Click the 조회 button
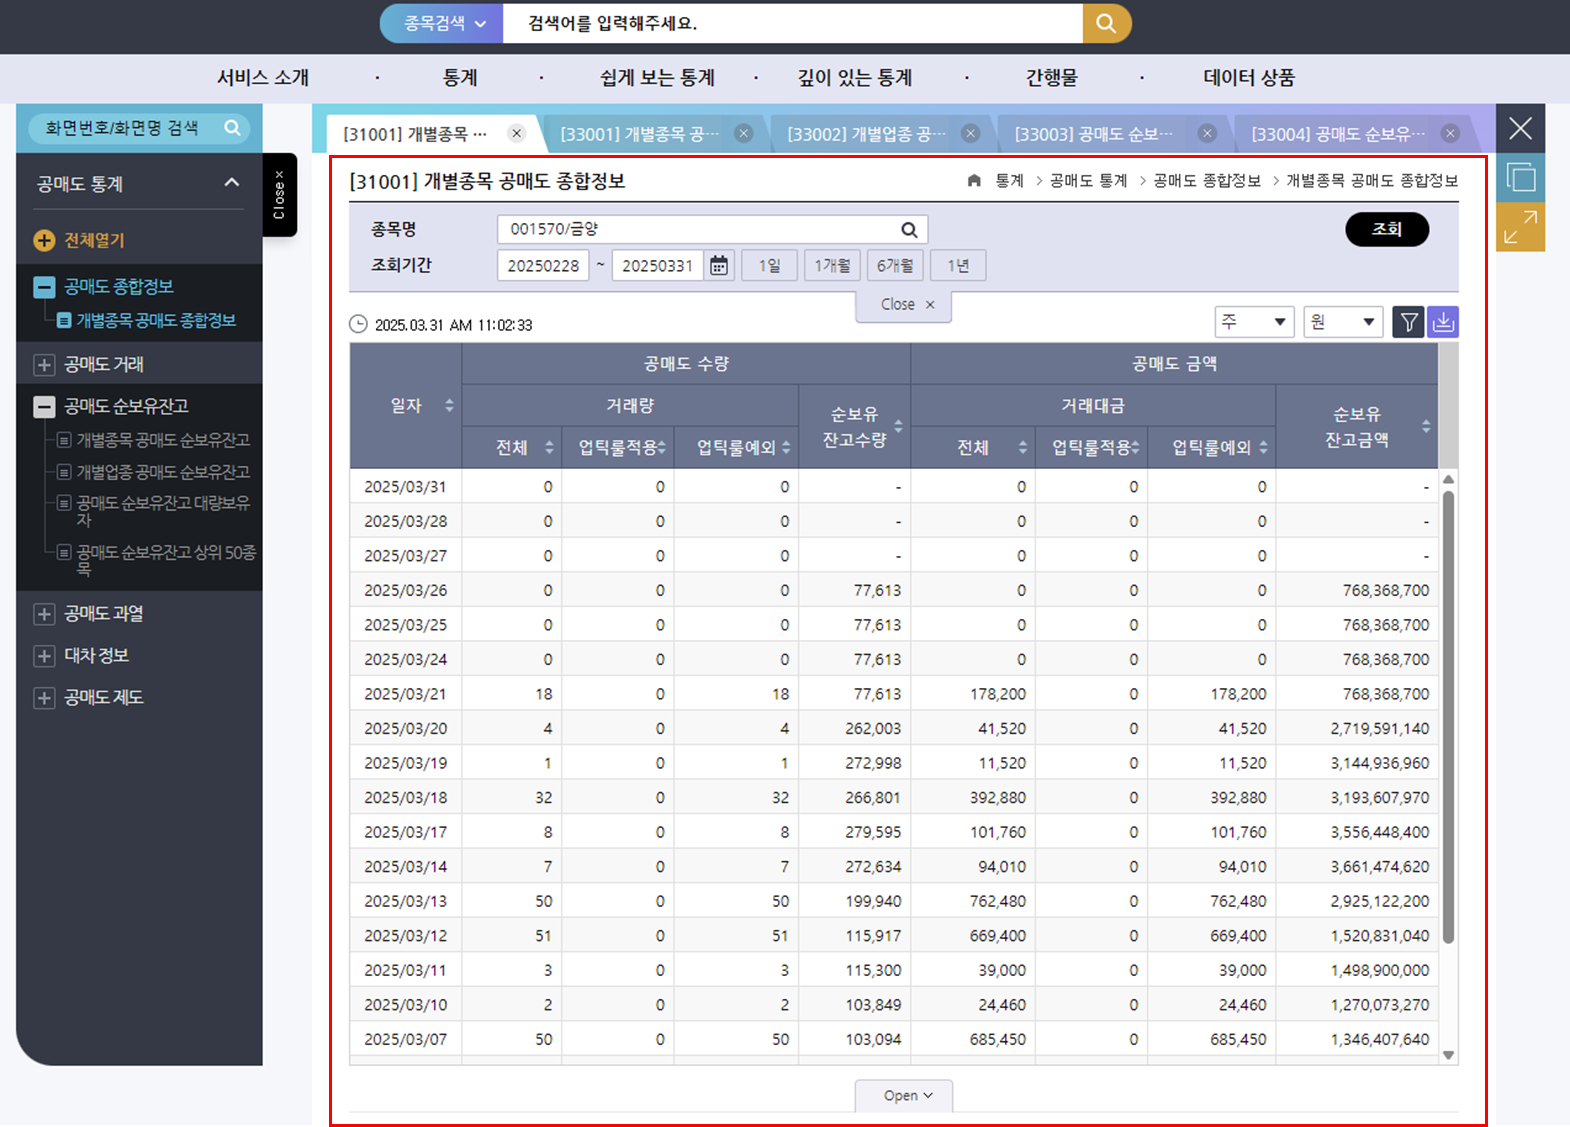 (x=1387, y=229)
